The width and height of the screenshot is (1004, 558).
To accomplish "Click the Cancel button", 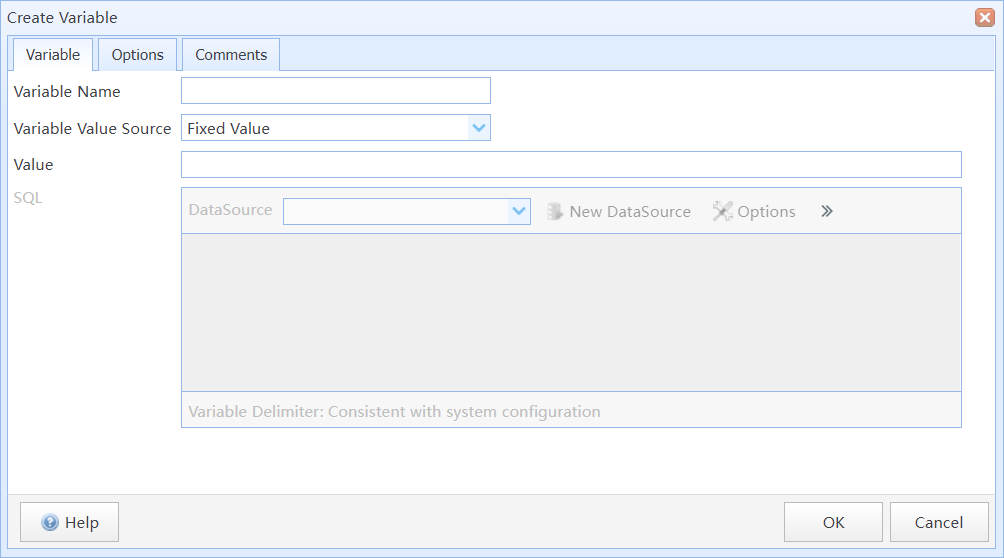I will (x=939, y=522).
